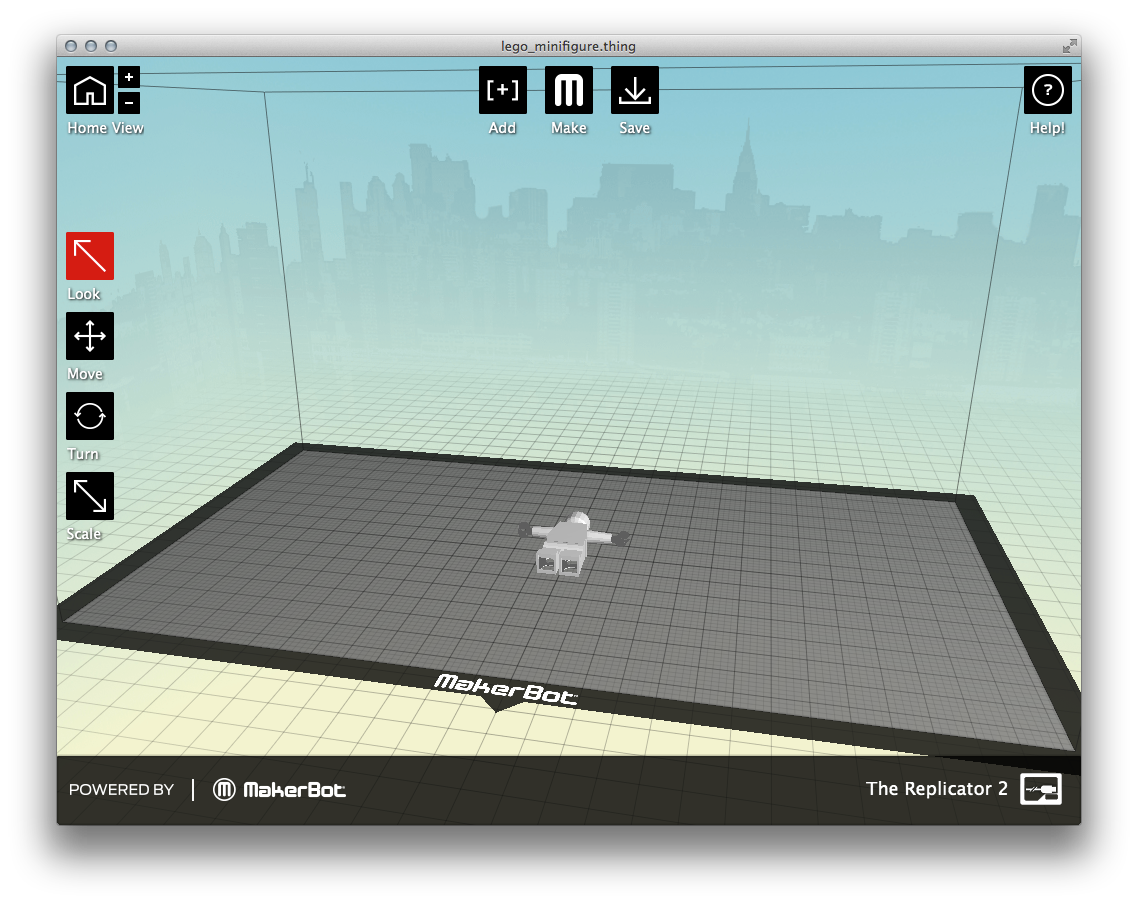Save the file using Save icon

(x=634, y=90)
